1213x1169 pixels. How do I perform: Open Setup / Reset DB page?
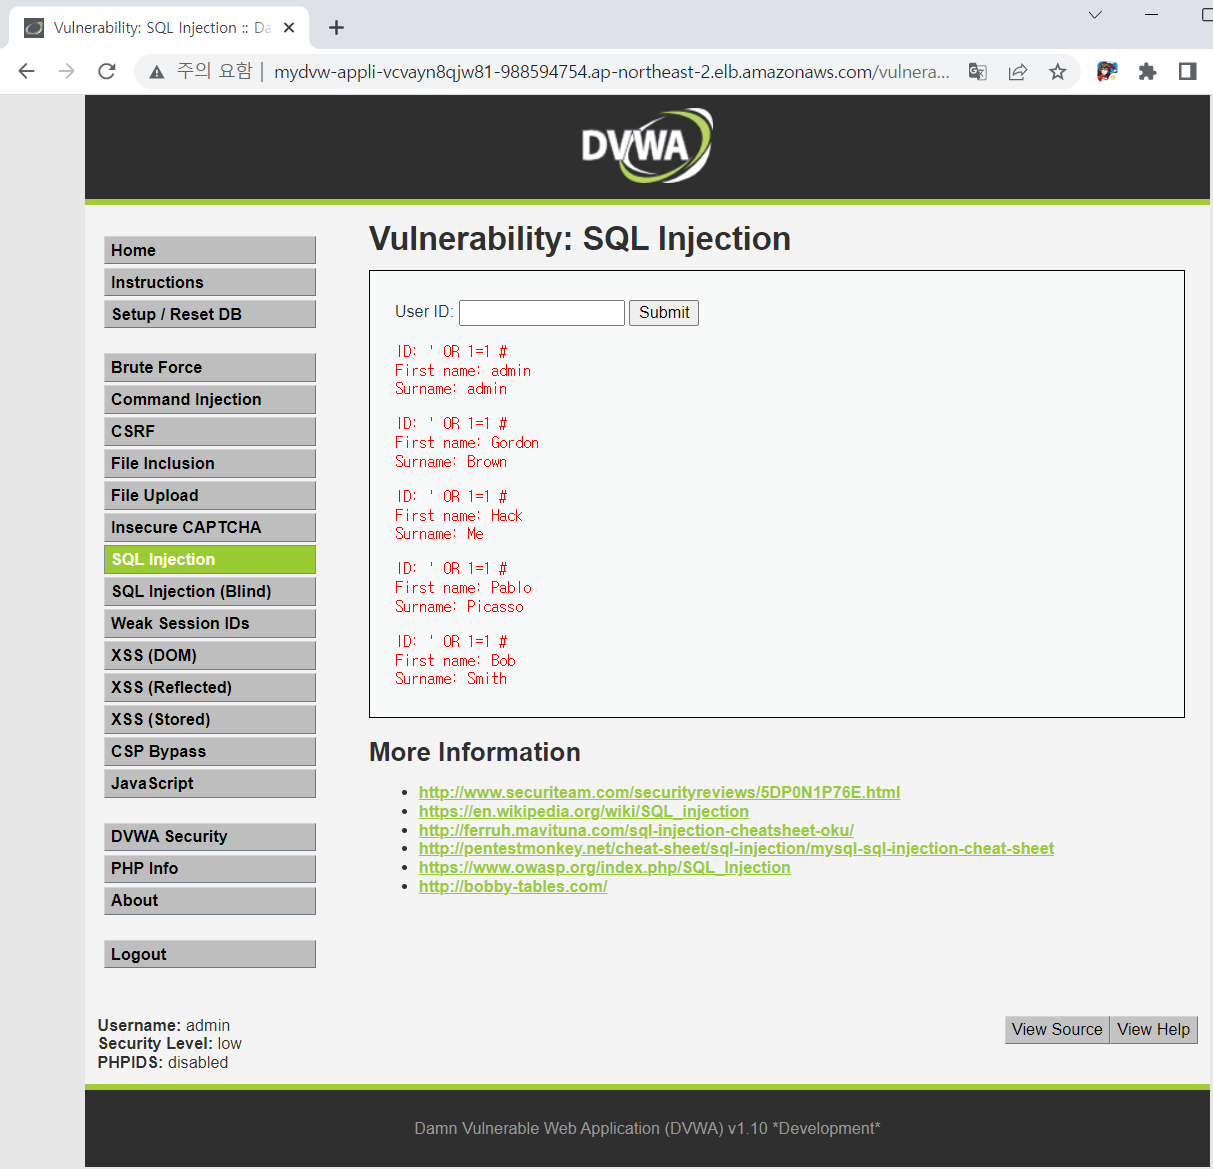pos(210,314)
